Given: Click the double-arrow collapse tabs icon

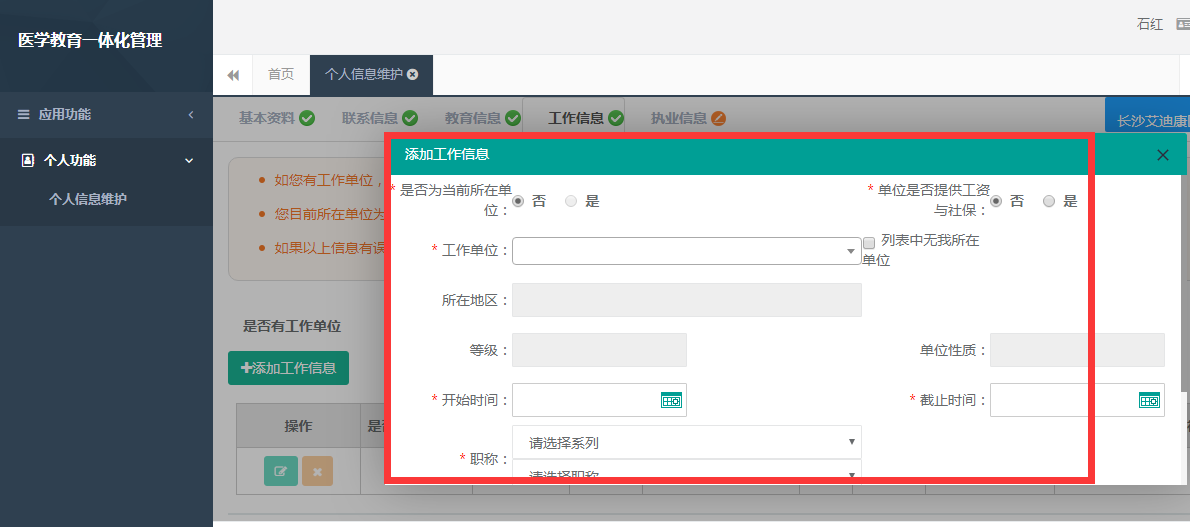Looking at the screenshot, I should click(x=233, y=74).
